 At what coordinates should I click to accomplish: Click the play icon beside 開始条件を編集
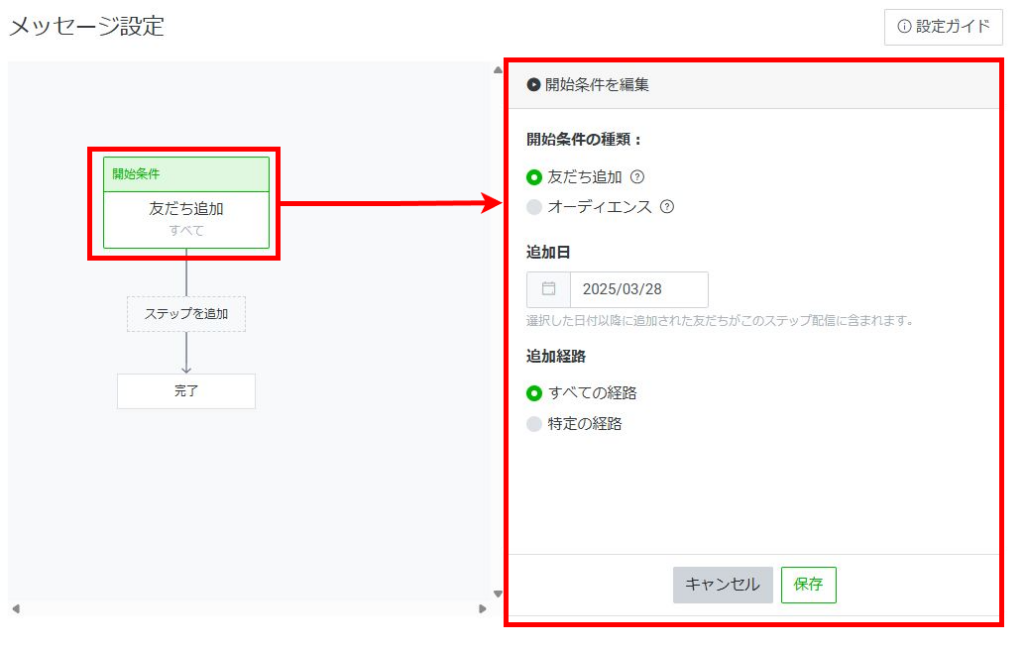coord(534,85)
